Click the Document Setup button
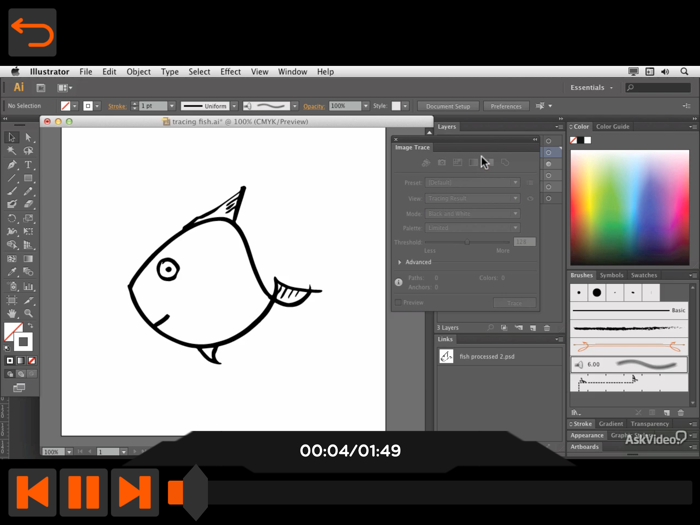The width and height of the screenshot is (700, 525). pos(448,106)
